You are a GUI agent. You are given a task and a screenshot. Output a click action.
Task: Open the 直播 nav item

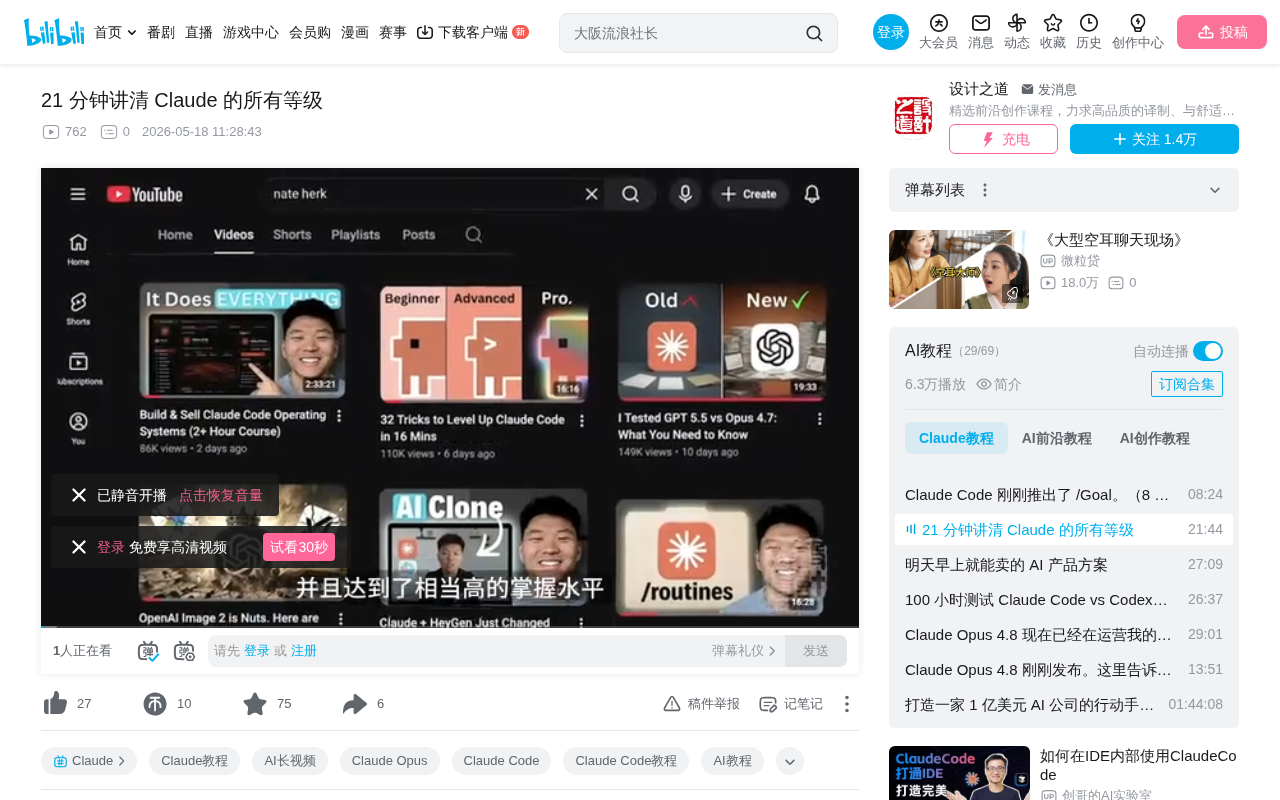199,32
